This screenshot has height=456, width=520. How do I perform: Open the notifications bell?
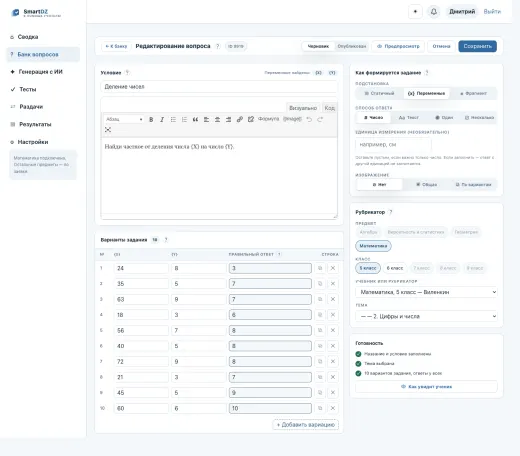pyautogui.click(x=434, y=12)
